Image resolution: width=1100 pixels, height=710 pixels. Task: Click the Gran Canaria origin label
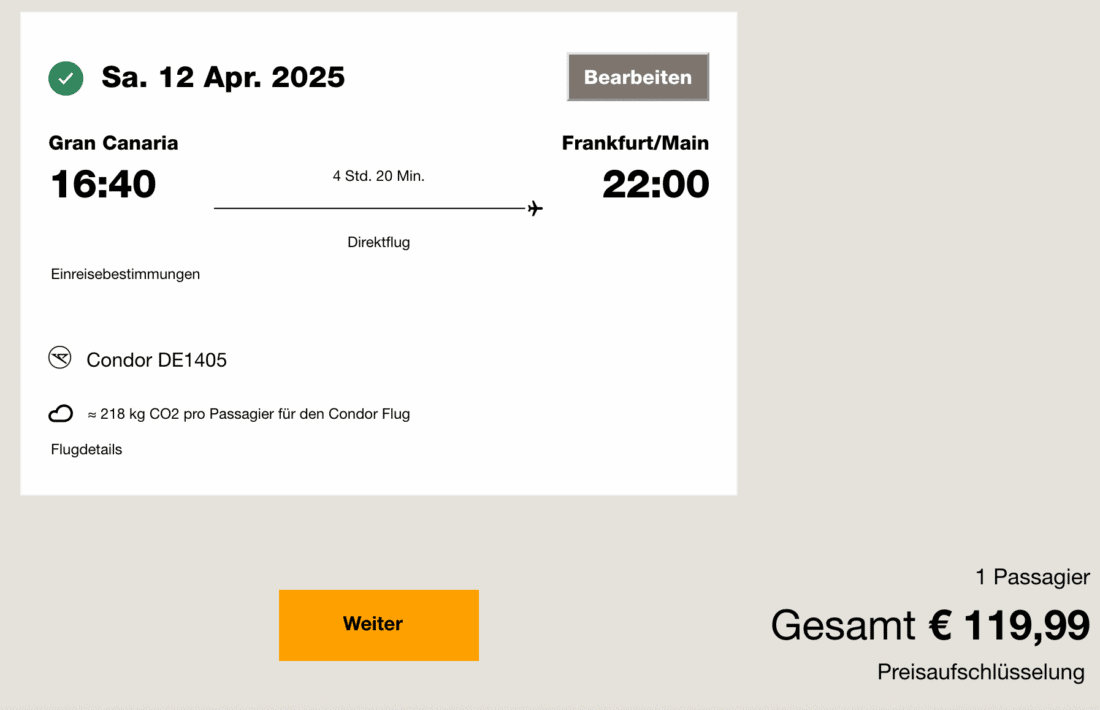point(113,143)
